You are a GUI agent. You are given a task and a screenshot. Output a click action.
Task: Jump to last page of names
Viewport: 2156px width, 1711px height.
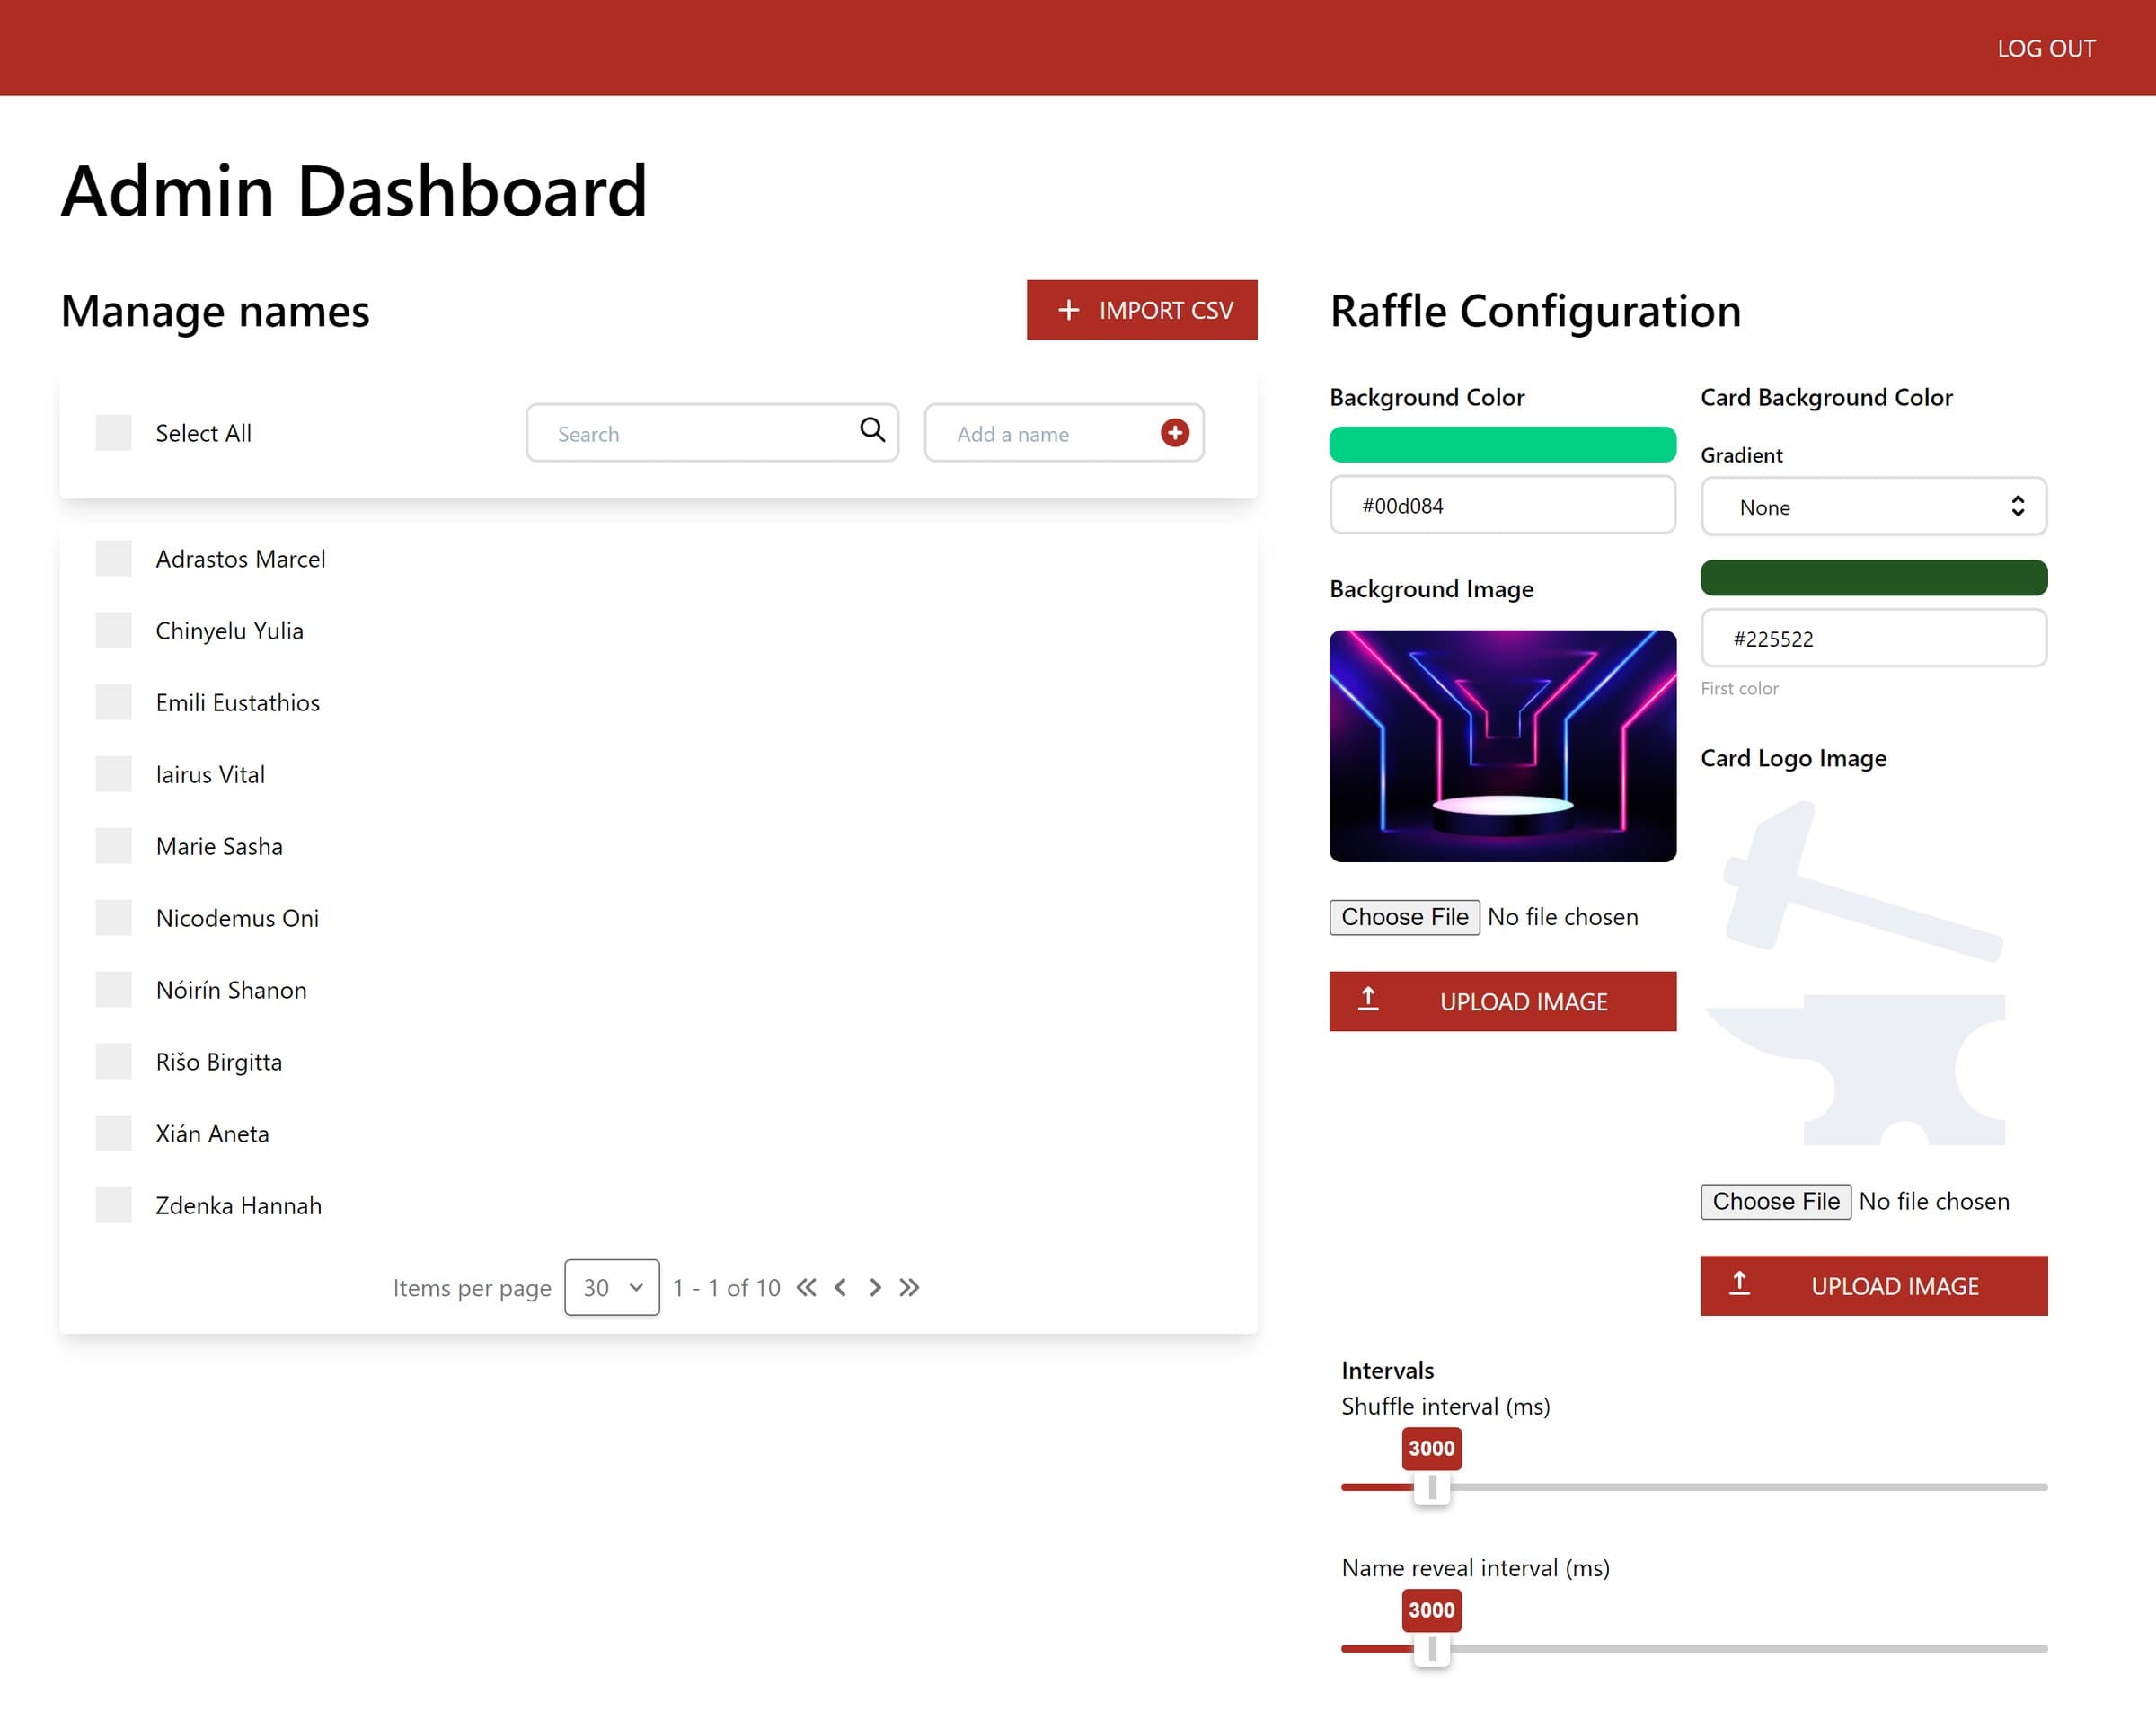(x=908, y=1287)
